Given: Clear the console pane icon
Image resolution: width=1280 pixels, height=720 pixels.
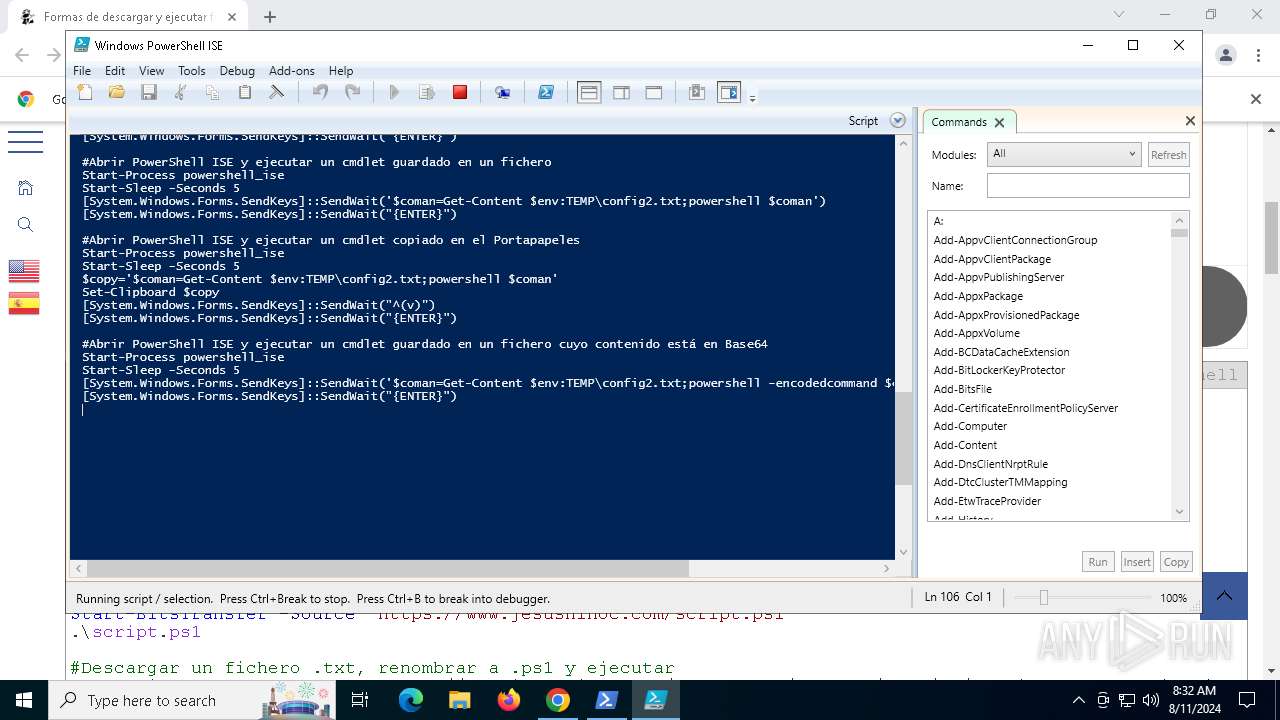Looking at the screenshot, I should (277, 92).
